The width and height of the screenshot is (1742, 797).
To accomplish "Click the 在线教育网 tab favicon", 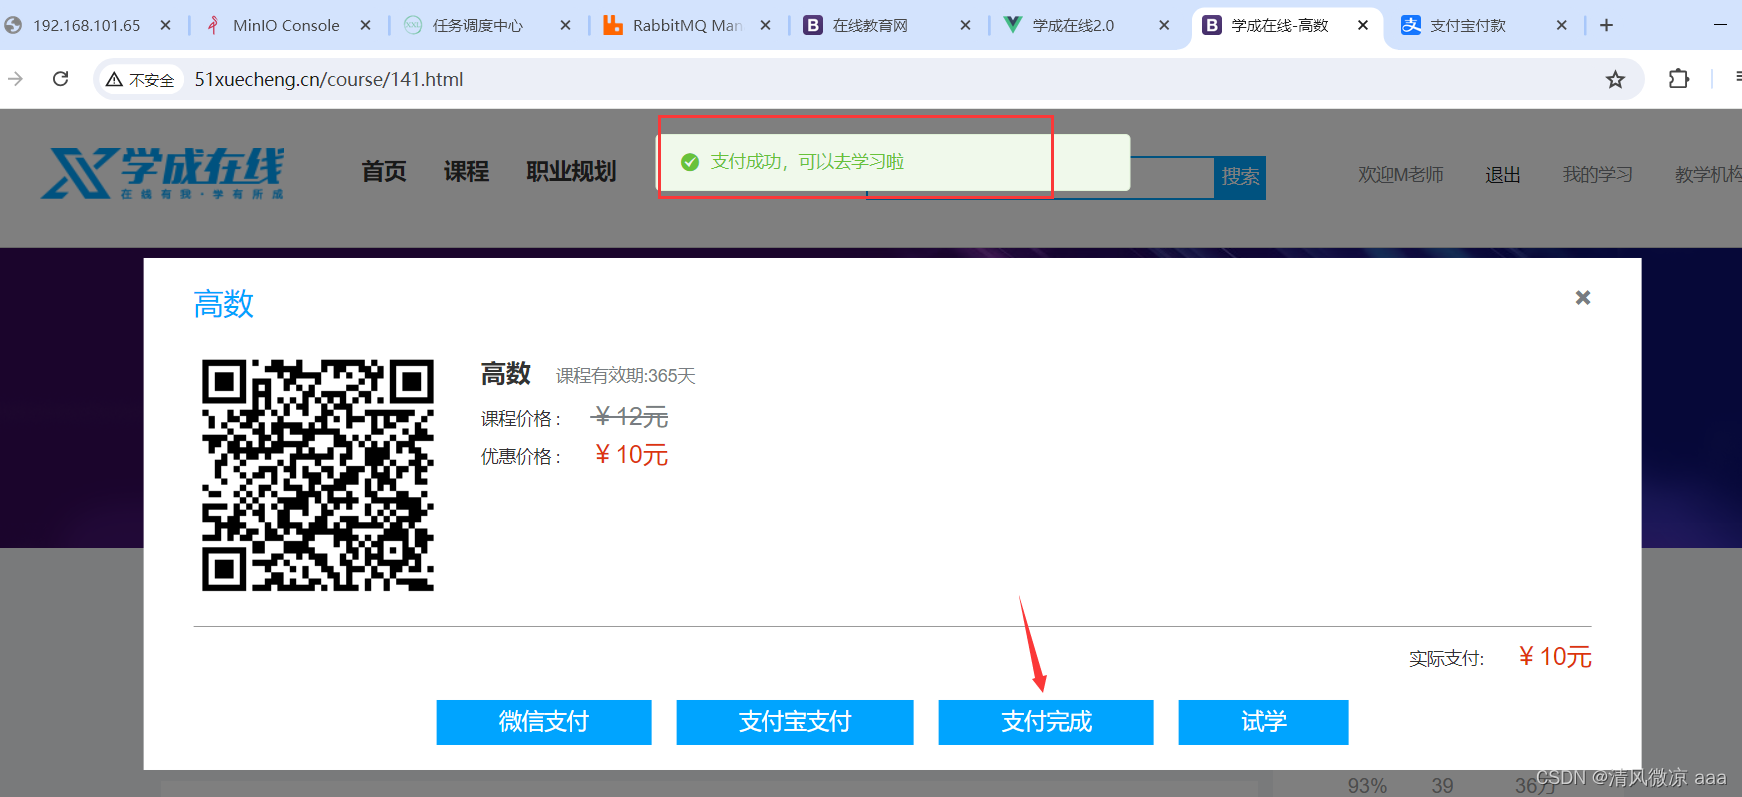I will pyautogui.click(x=813, y=25).
